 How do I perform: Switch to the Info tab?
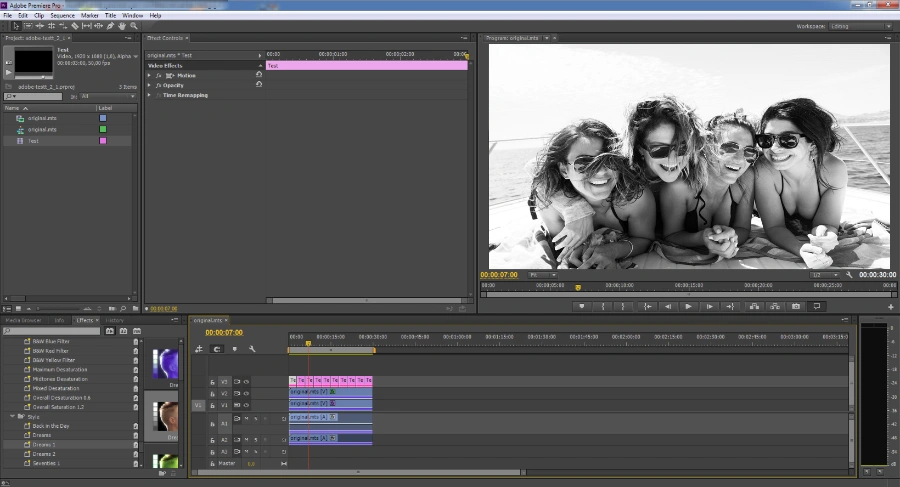(59, 320)
